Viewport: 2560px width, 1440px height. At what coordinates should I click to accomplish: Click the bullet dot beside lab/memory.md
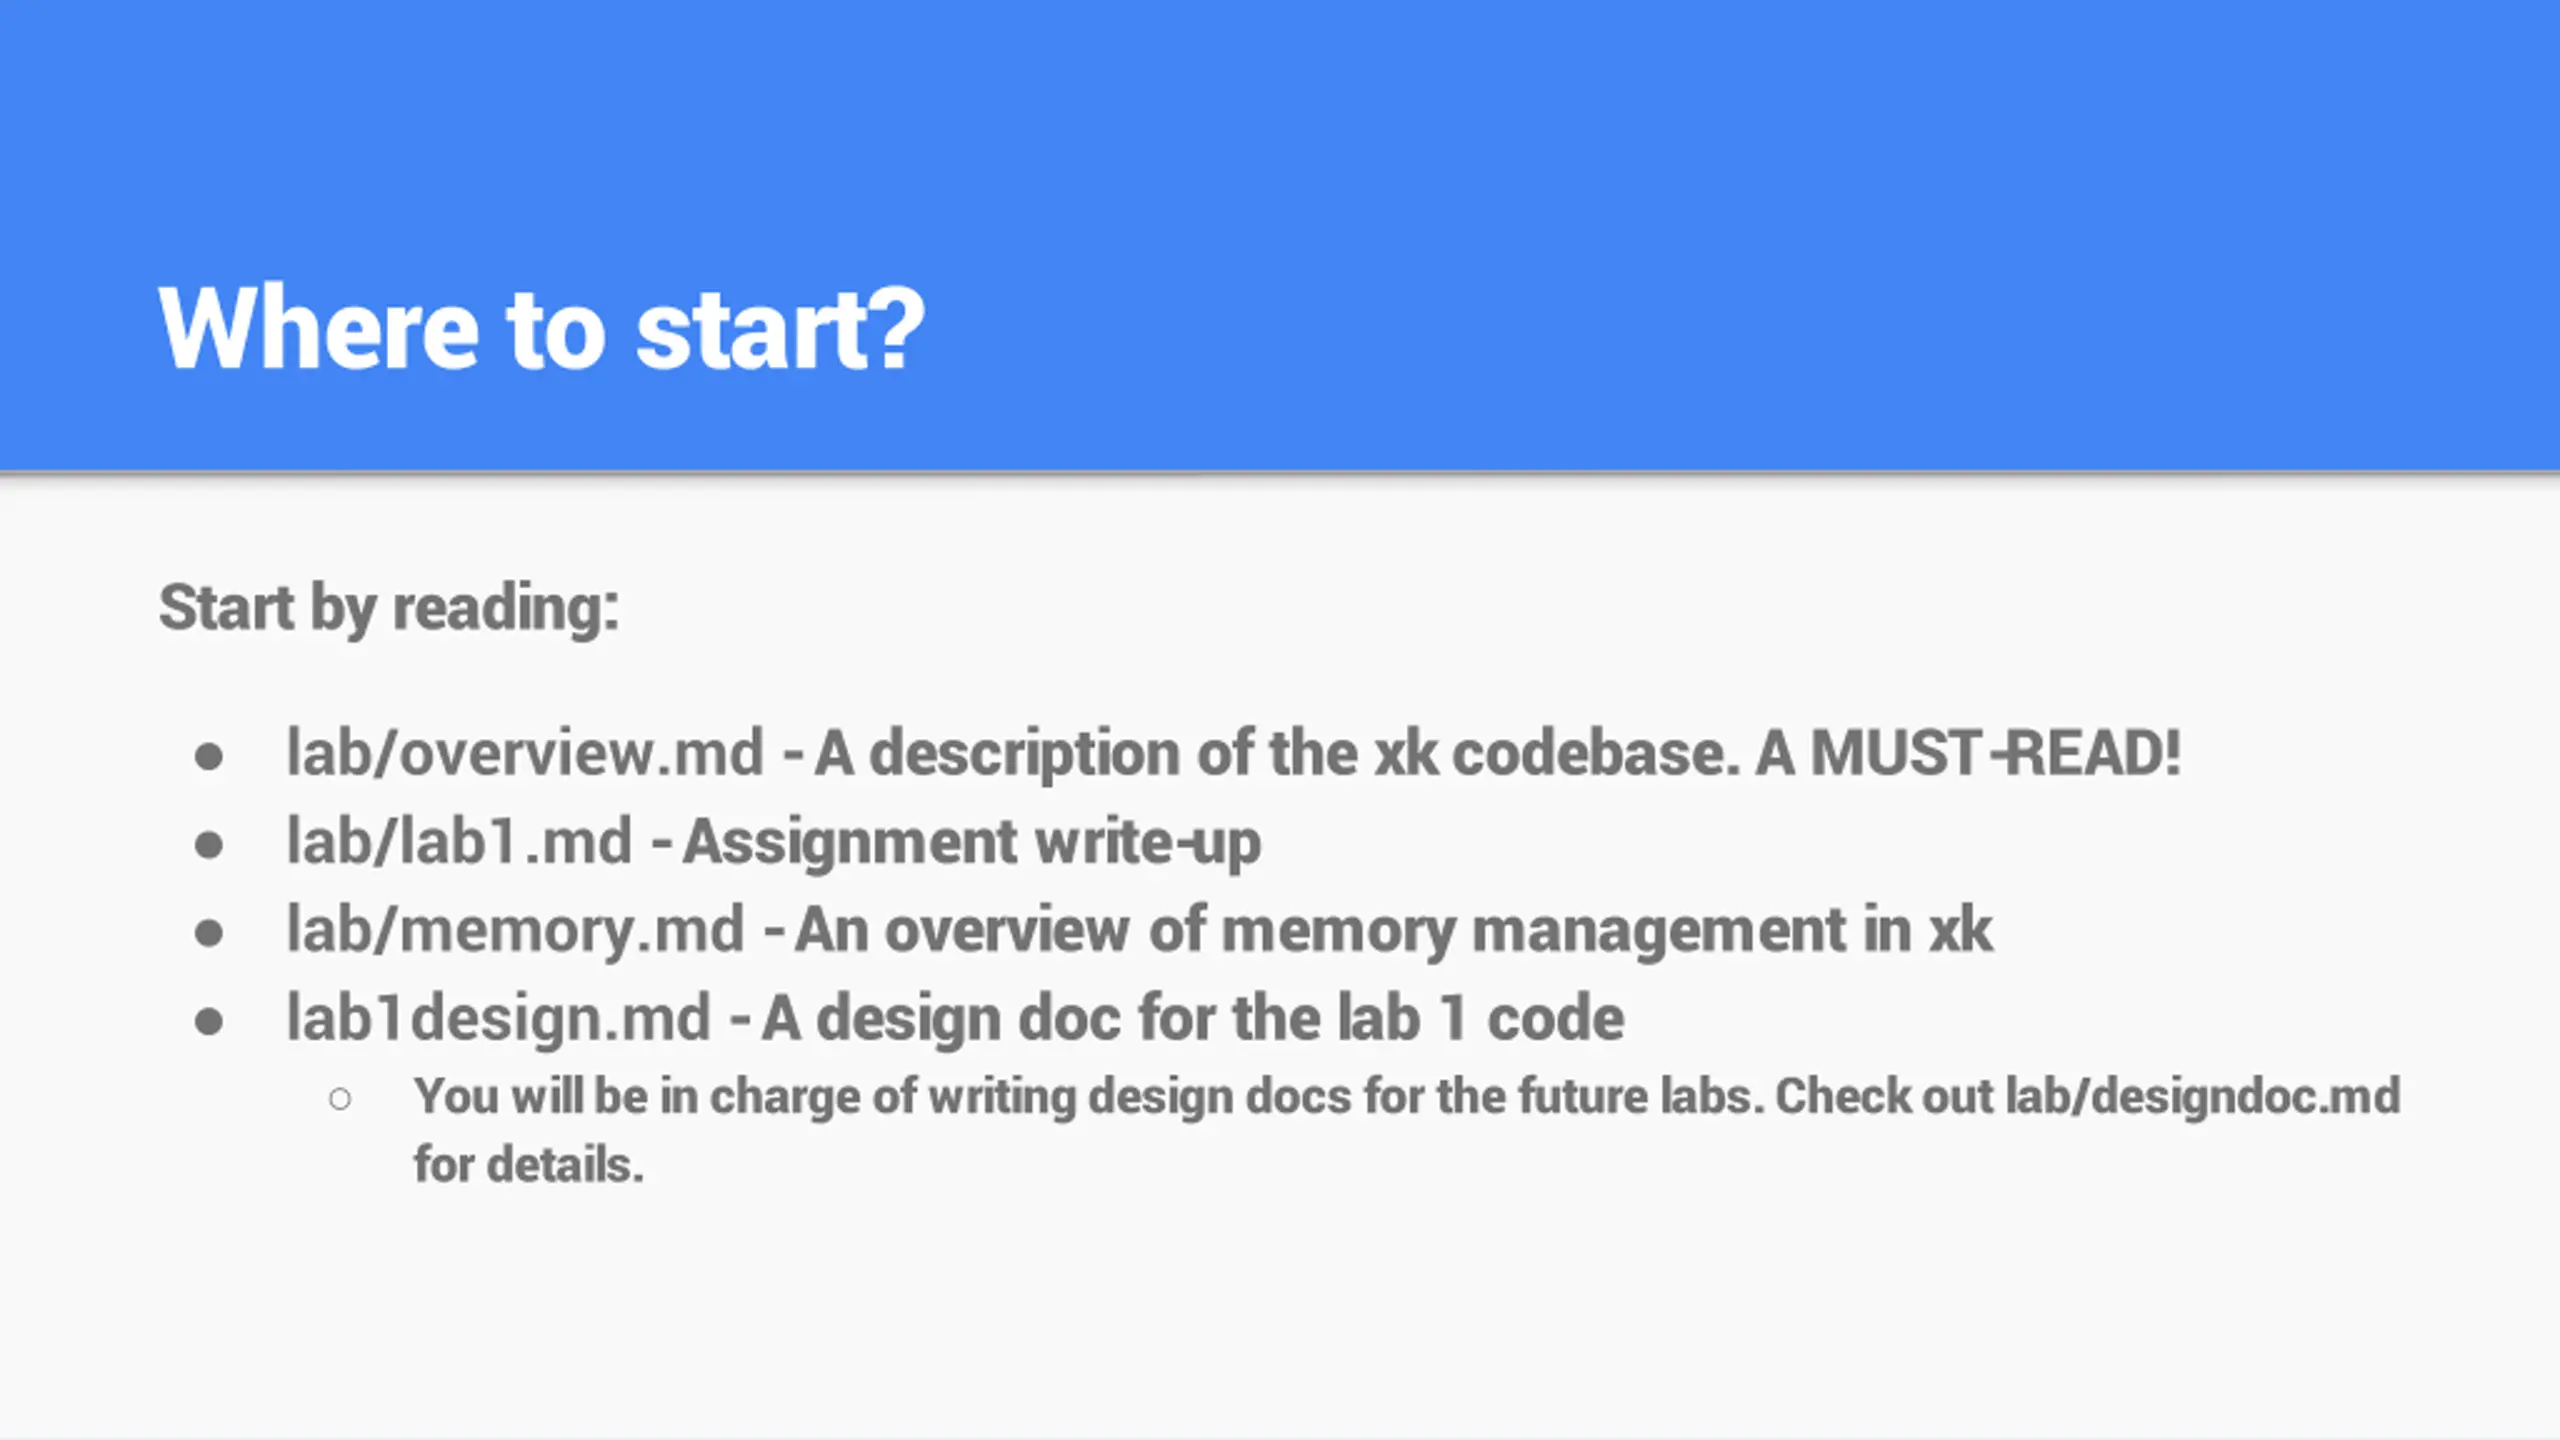pos(209,933)
